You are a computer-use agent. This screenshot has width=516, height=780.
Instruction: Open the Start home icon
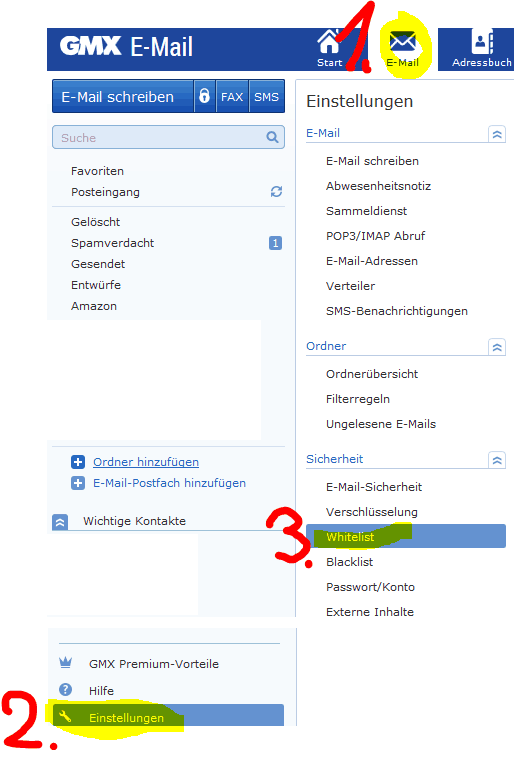pyautogui.click(x=329, y=48)
